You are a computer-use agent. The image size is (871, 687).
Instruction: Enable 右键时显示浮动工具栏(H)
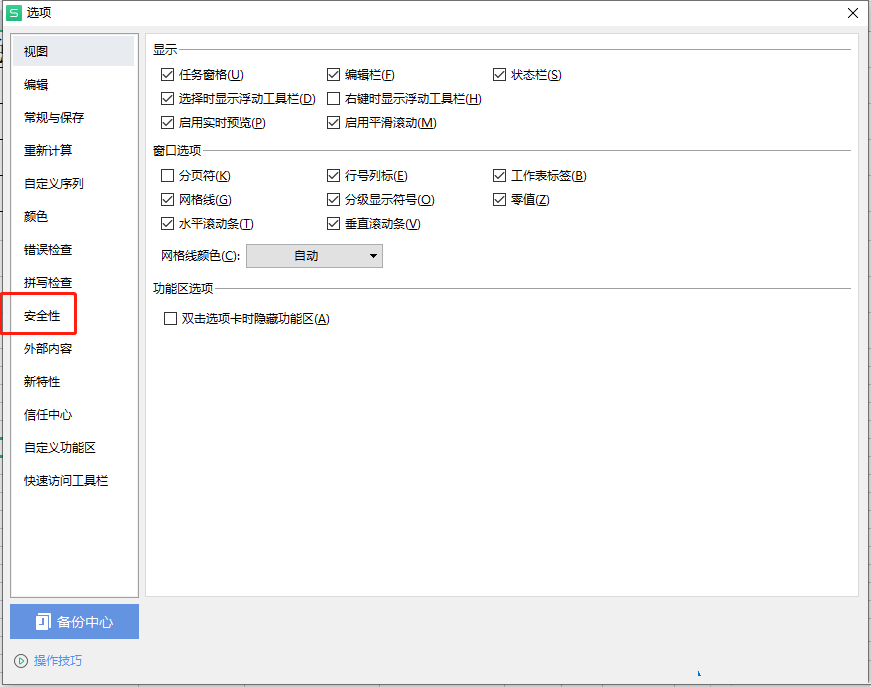tap(333, 98)
